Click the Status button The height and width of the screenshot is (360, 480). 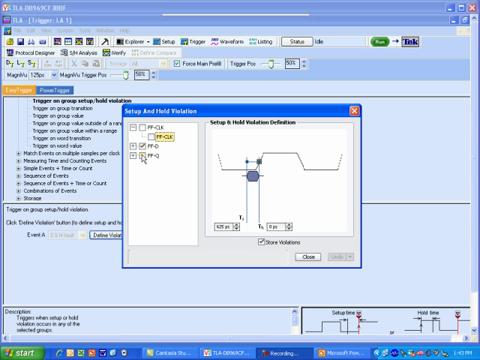297,42
